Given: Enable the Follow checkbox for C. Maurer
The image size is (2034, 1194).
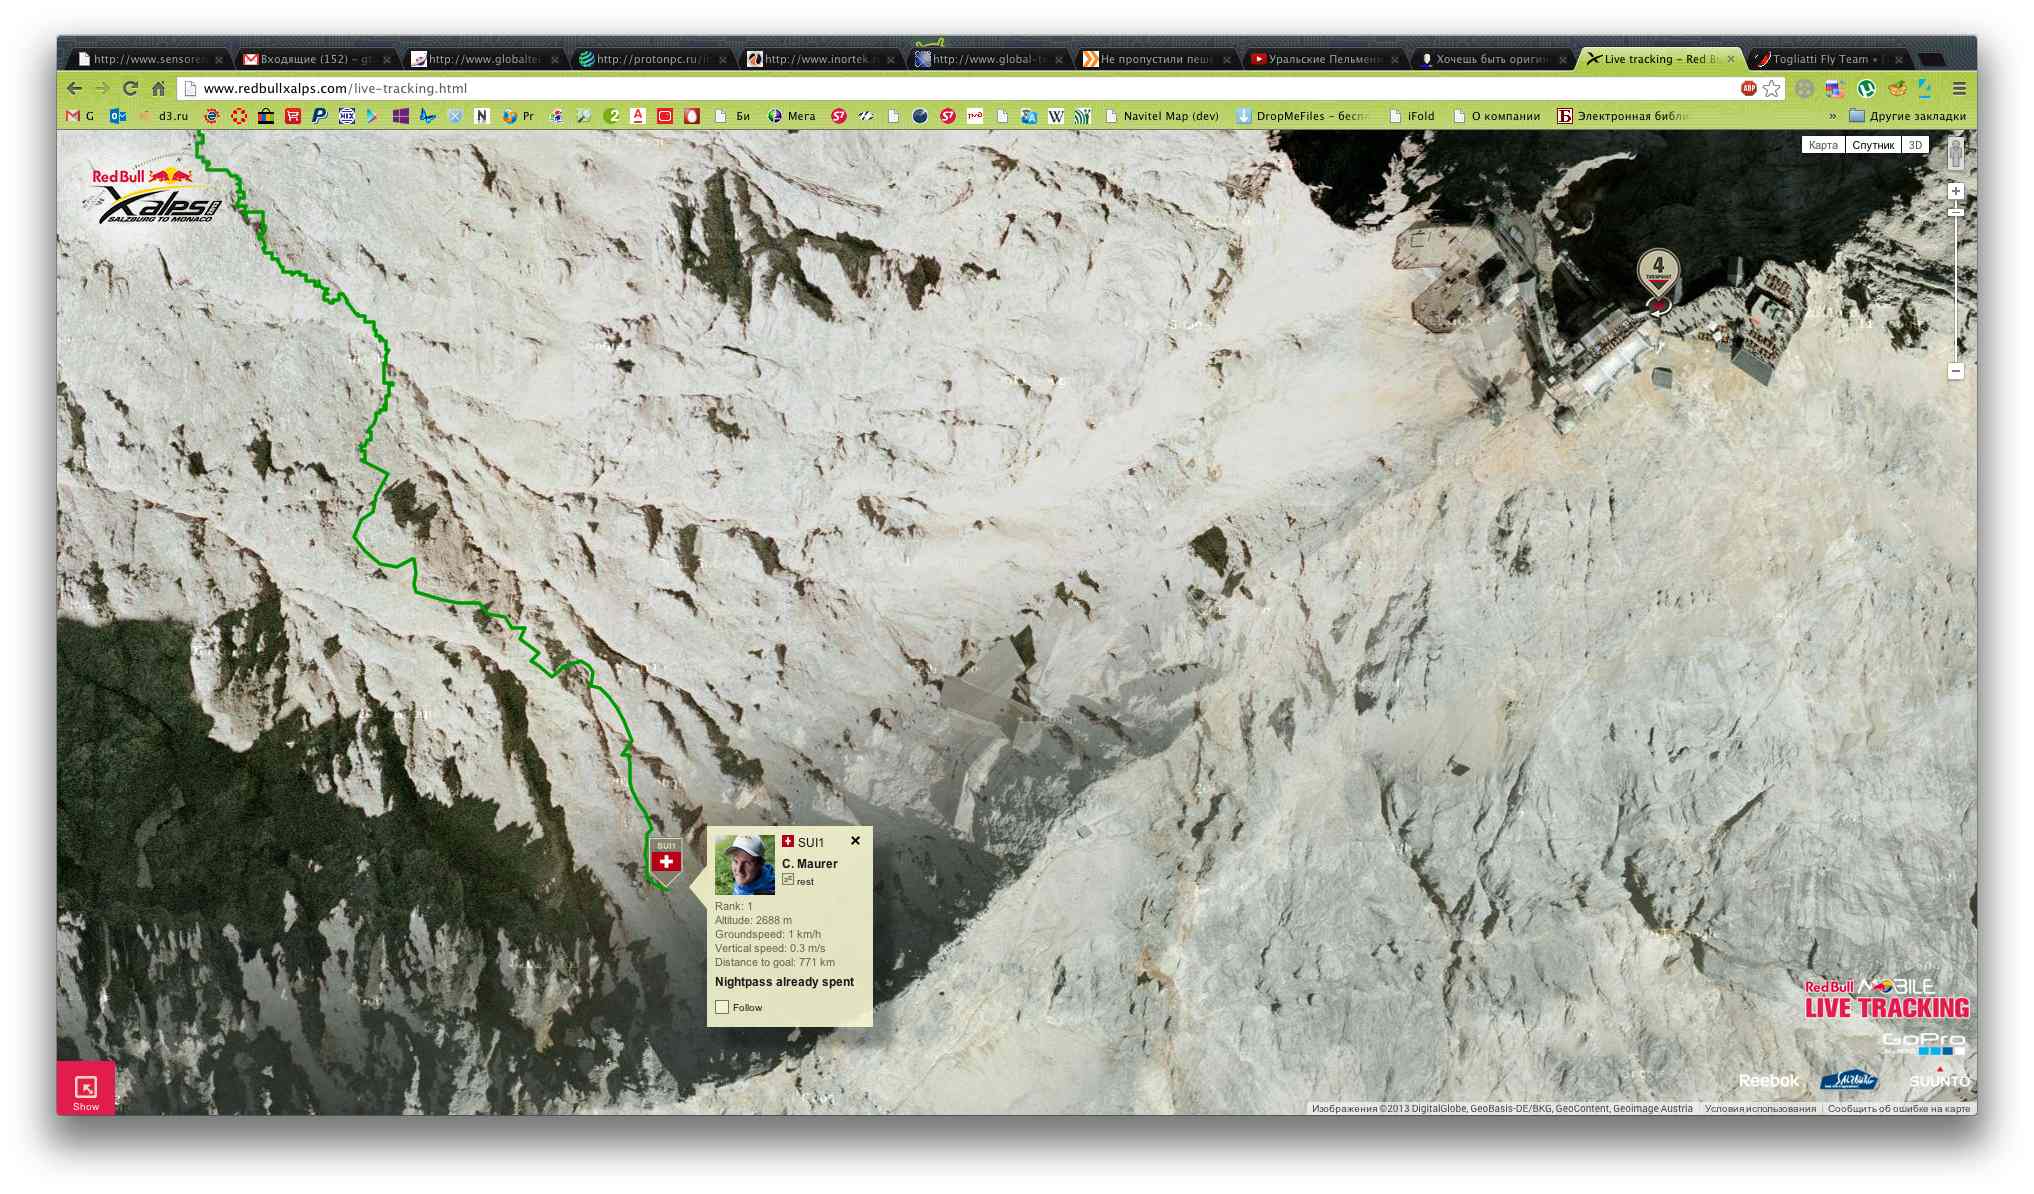Looking at the screenshot, I should pos(722,1007).
